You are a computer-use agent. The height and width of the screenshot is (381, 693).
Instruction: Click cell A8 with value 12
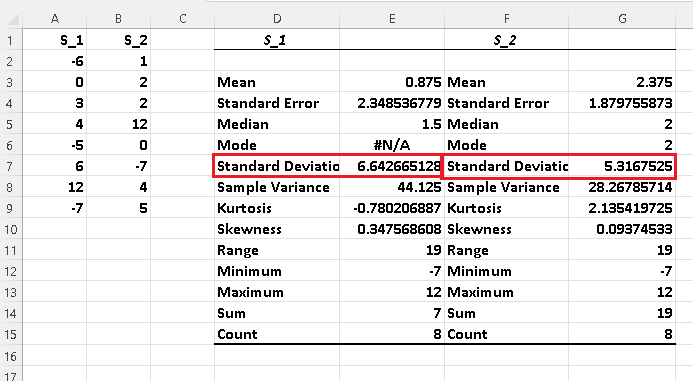point(55,187)
